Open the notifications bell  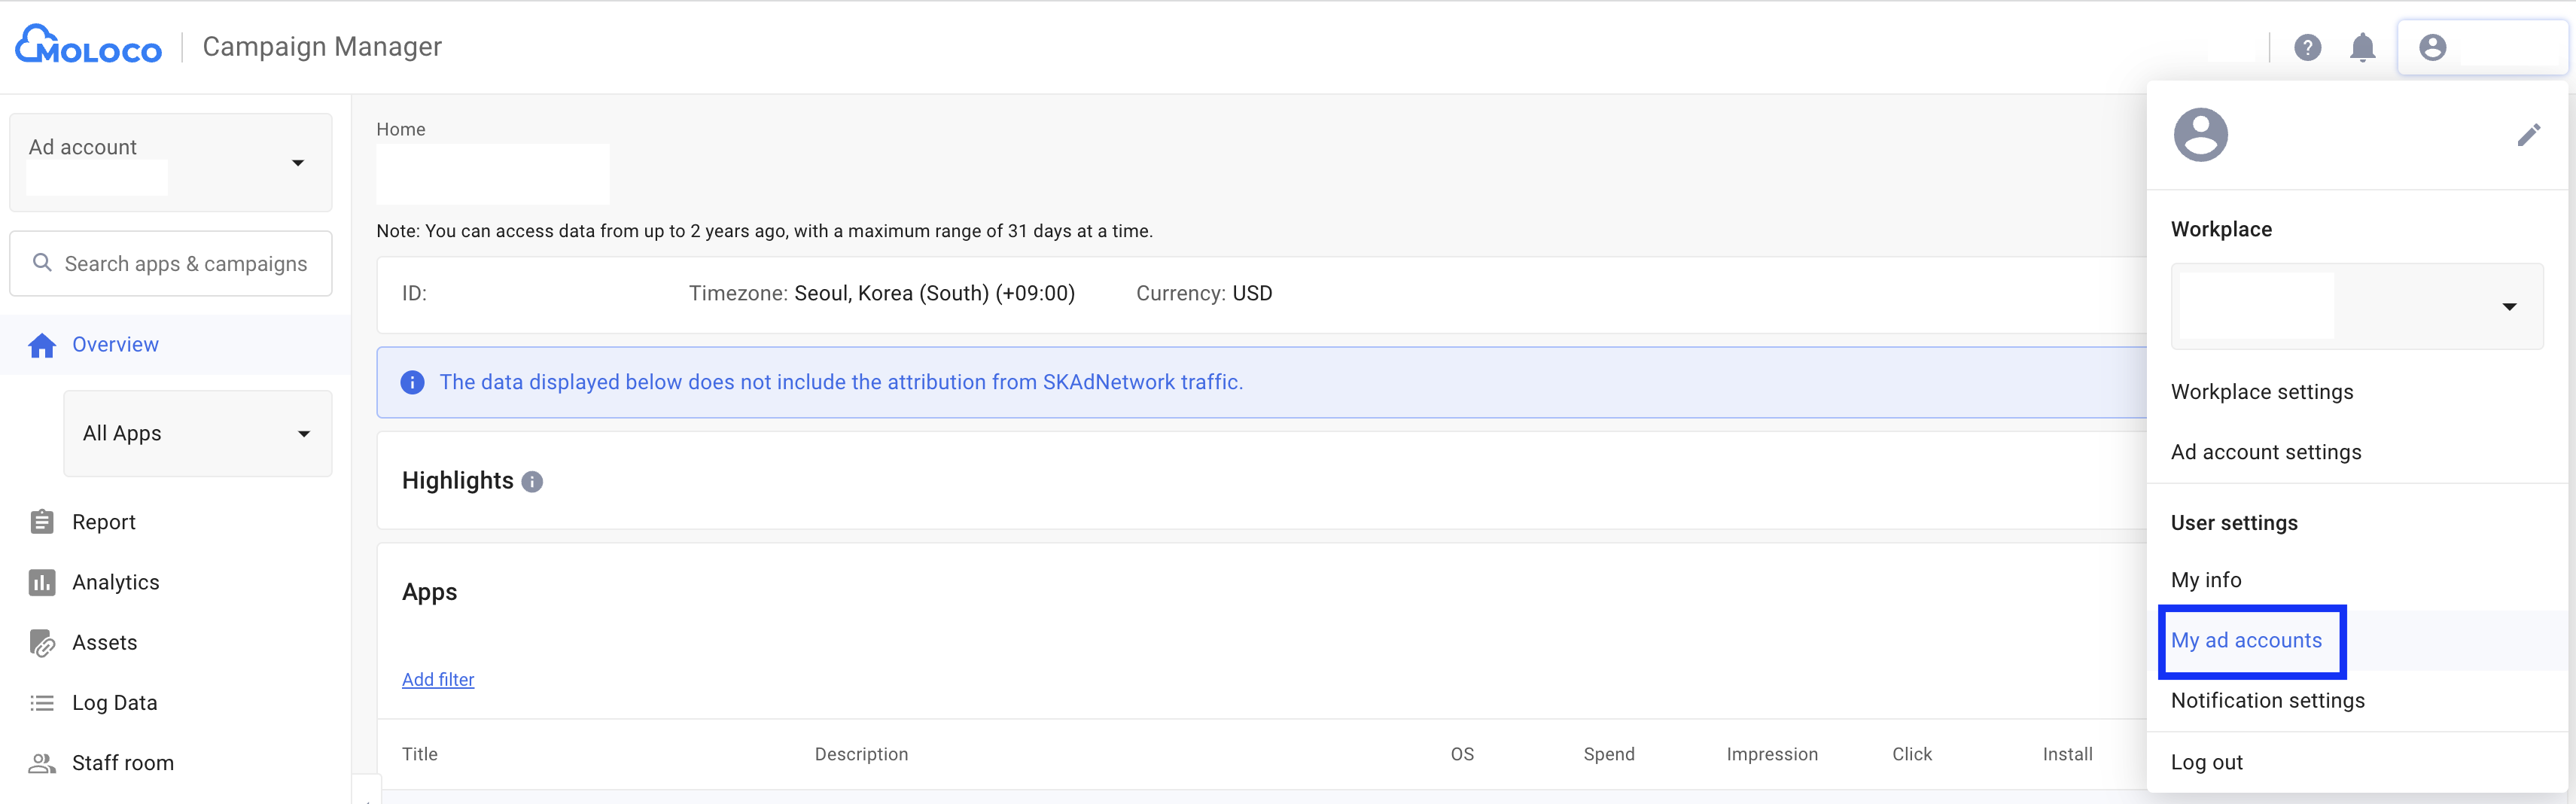[x=2362, y=47]
